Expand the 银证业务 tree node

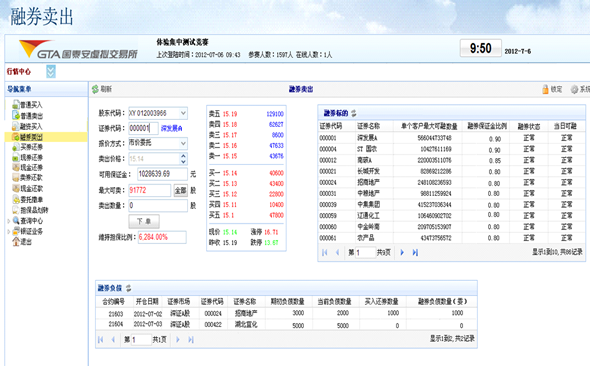pos(9,232)
